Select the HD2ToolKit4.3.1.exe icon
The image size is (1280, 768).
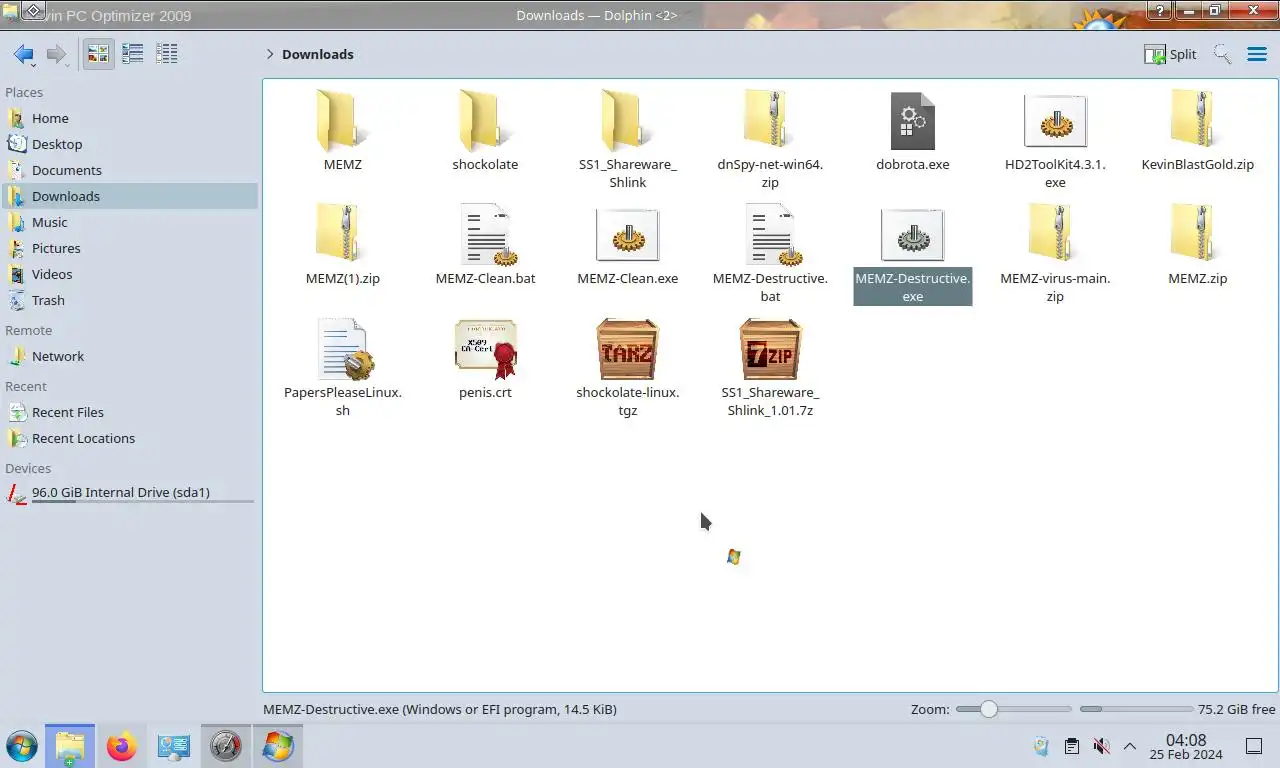click(x=1055, y=121)
